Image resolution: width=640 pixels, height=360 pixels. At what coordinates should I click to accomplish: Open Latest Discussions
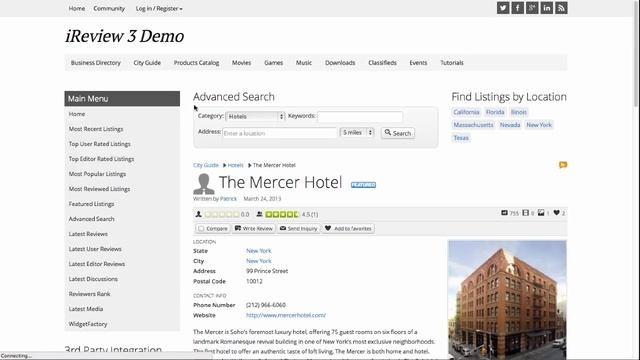tap(93, 279)
